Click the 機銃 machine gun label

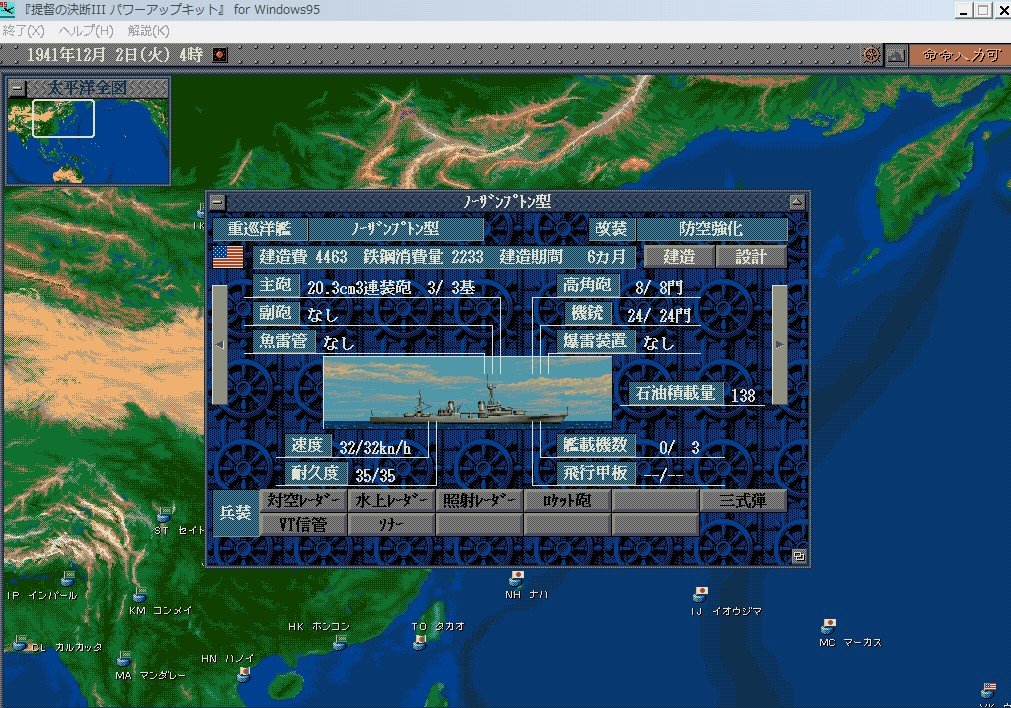(x=587, y=313)
